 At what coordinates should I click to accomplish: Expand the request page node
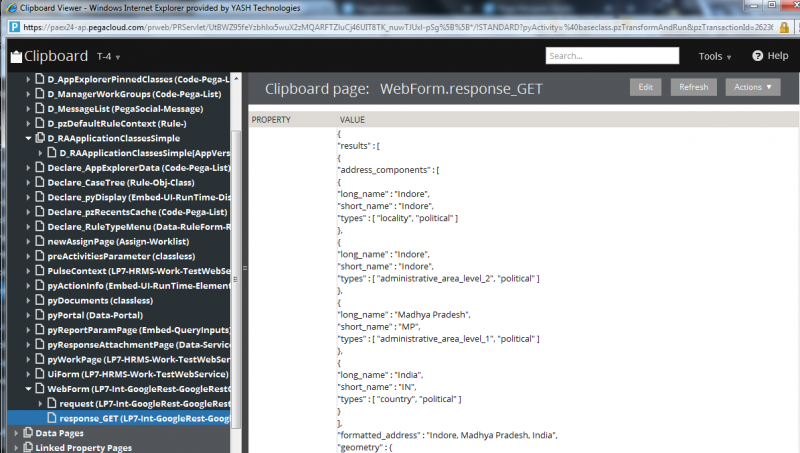tap(40, 404)
